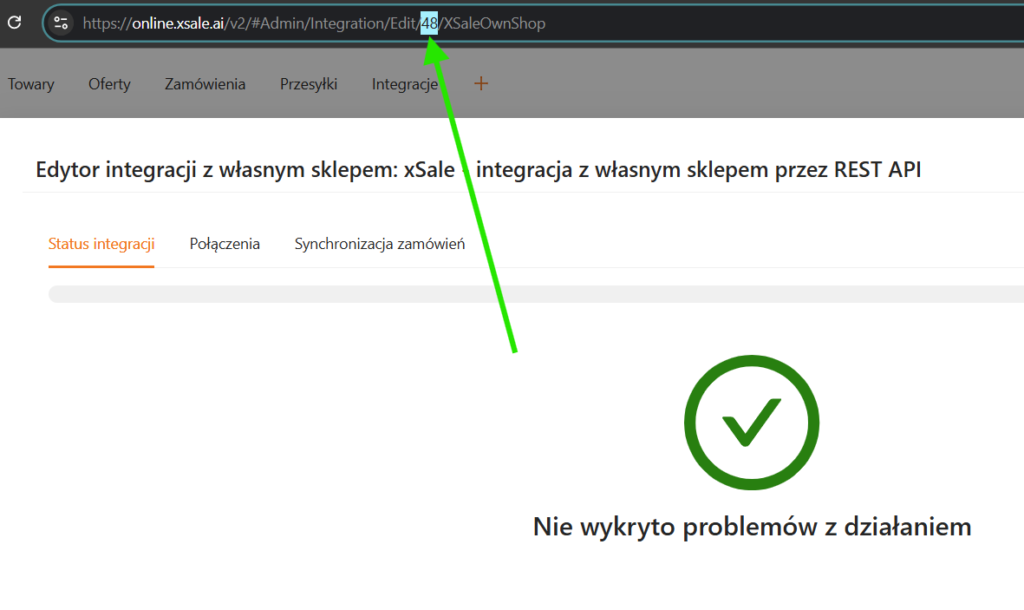
Task: Switch to the Synchronizacja zamówień tab
Action: pos(379,244)
